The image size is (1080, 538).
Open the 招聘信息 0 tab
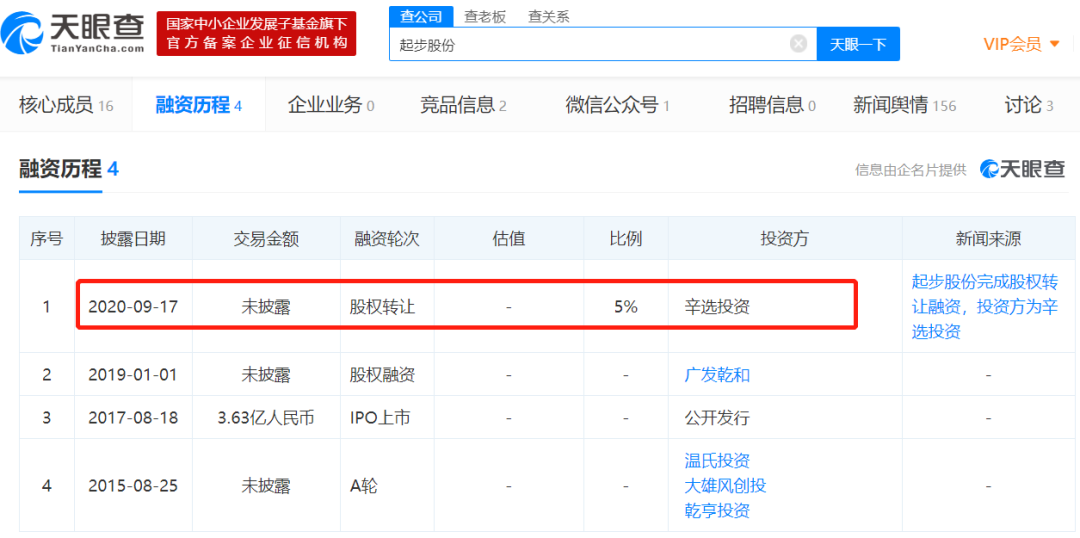[x=773, y=105]
